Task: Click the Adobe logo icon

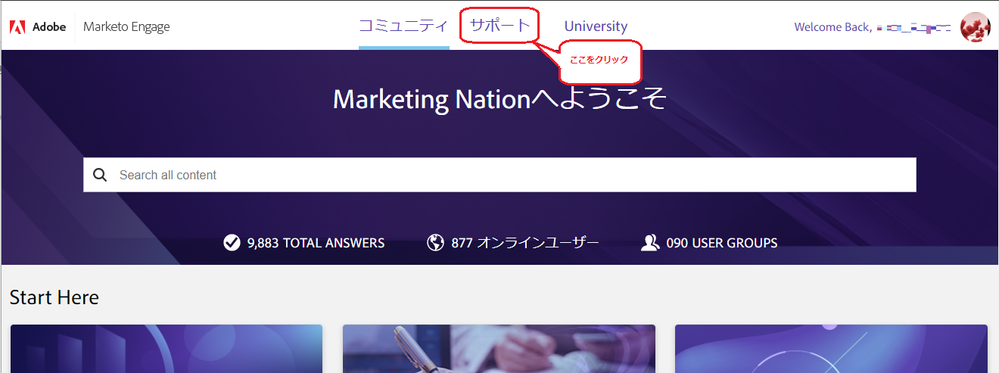Action: pyautogui.click(x=18, y=27)
